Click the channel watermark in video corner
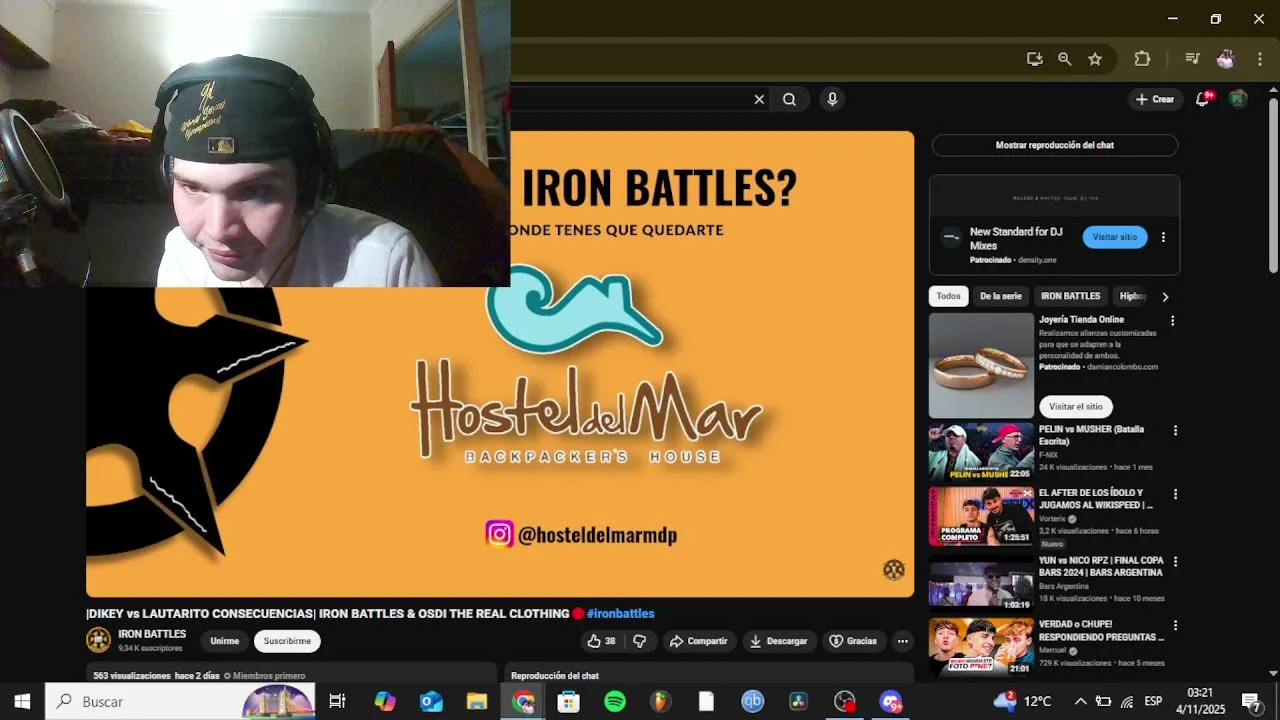The height and width of the screenshot is (720, 1280). point(894,569)
